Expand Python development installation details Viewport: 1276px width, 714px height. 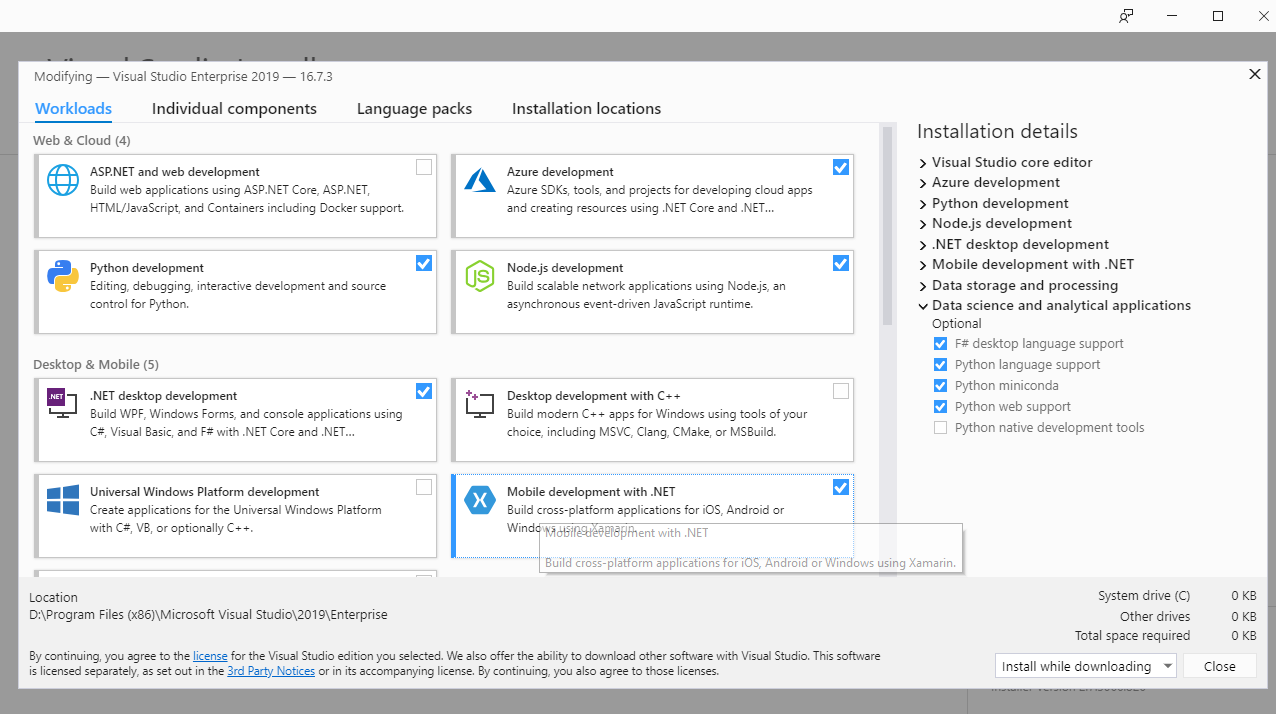click(x=923, y=204)
